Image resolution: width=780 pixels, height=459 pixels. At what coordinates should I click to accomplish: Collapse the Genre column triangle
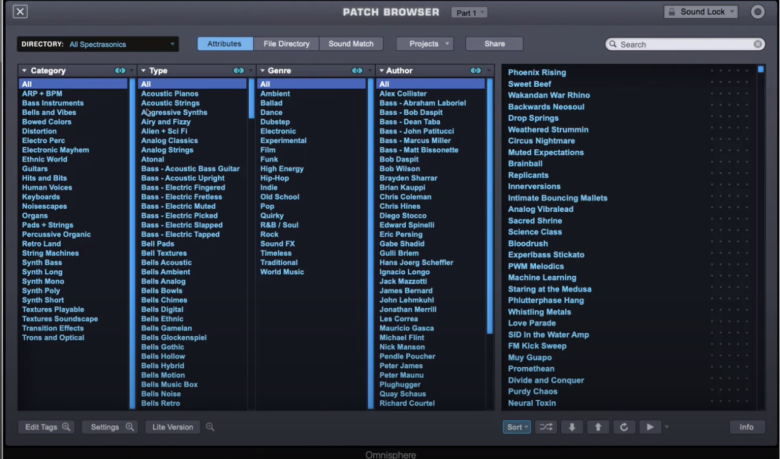click(x=262, y=71)
